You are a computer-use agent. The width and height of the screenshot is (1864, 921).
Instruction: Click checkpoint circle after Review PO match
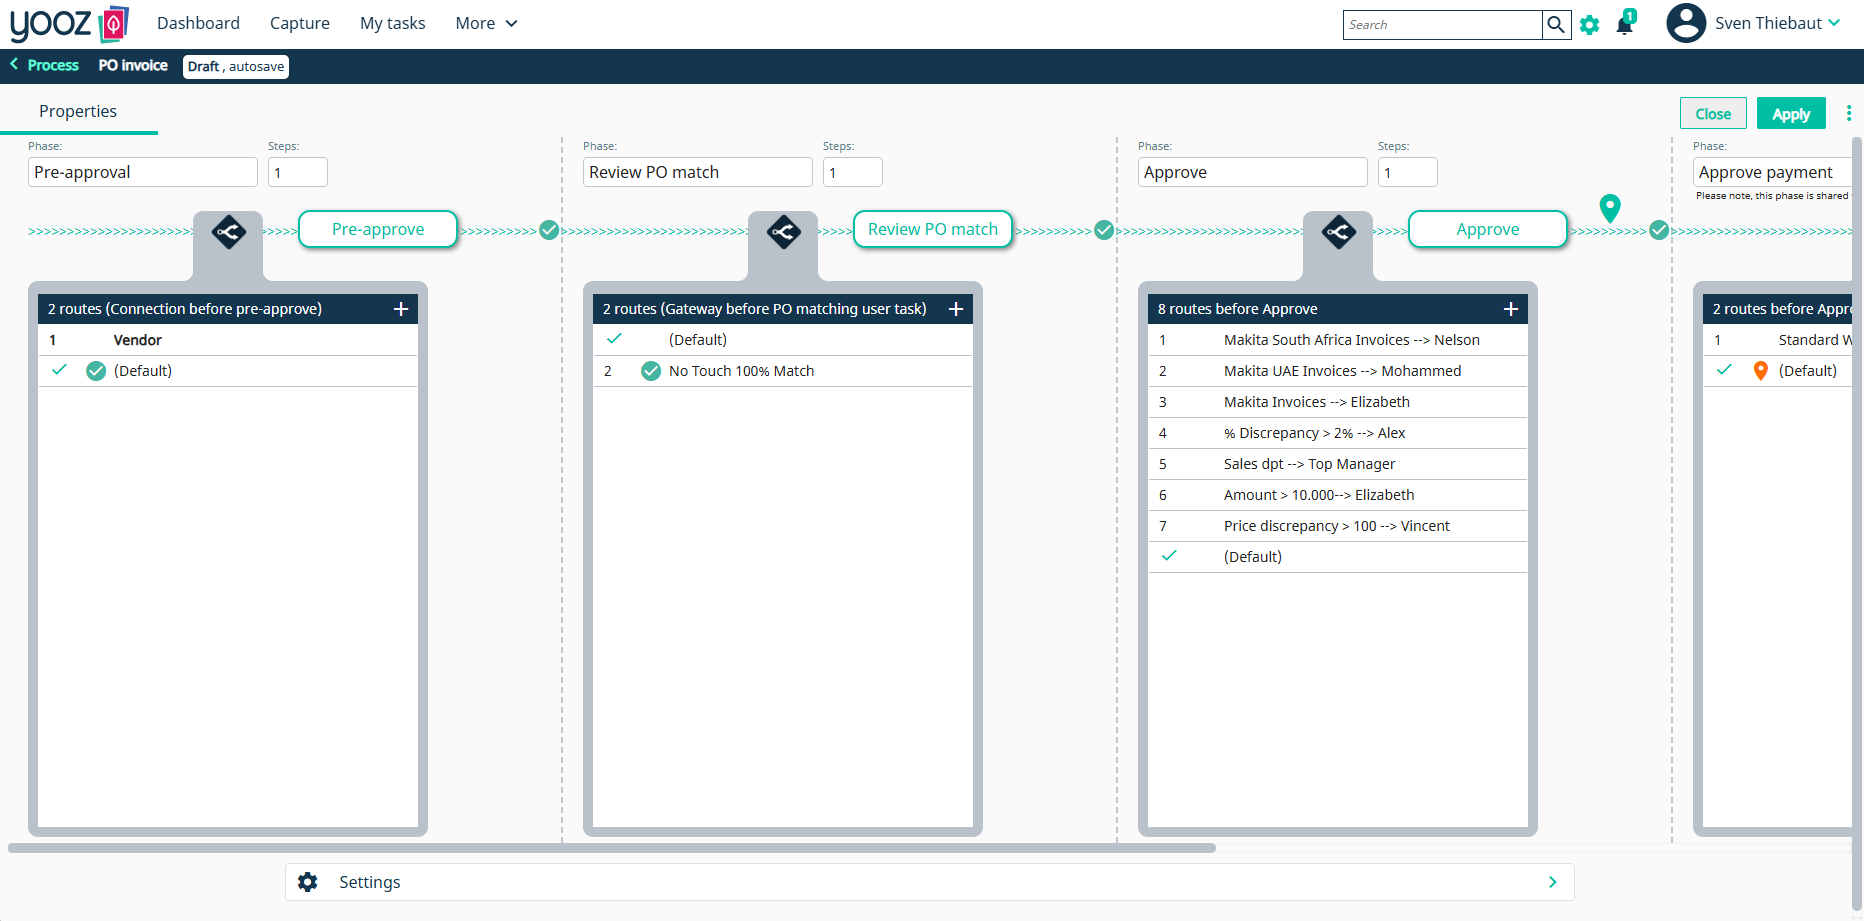1104,230
